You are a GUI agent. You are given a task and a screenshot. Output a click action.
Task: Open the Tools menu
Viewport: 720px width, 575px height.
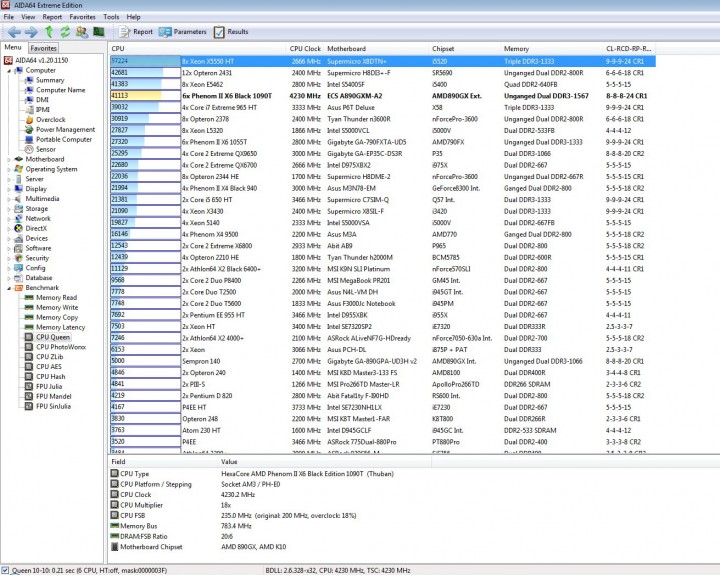111,17
